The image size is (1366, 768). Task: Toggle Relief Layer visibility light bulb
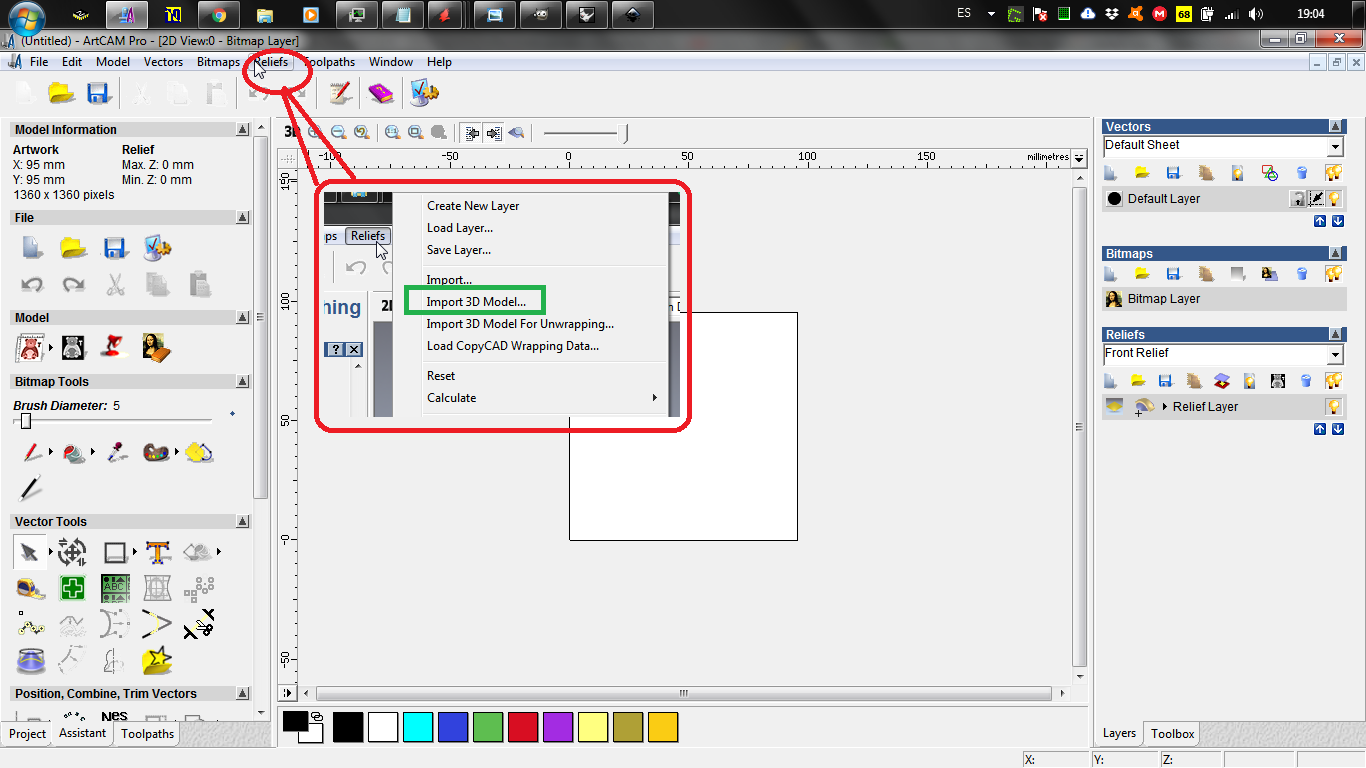(1333, 407)
